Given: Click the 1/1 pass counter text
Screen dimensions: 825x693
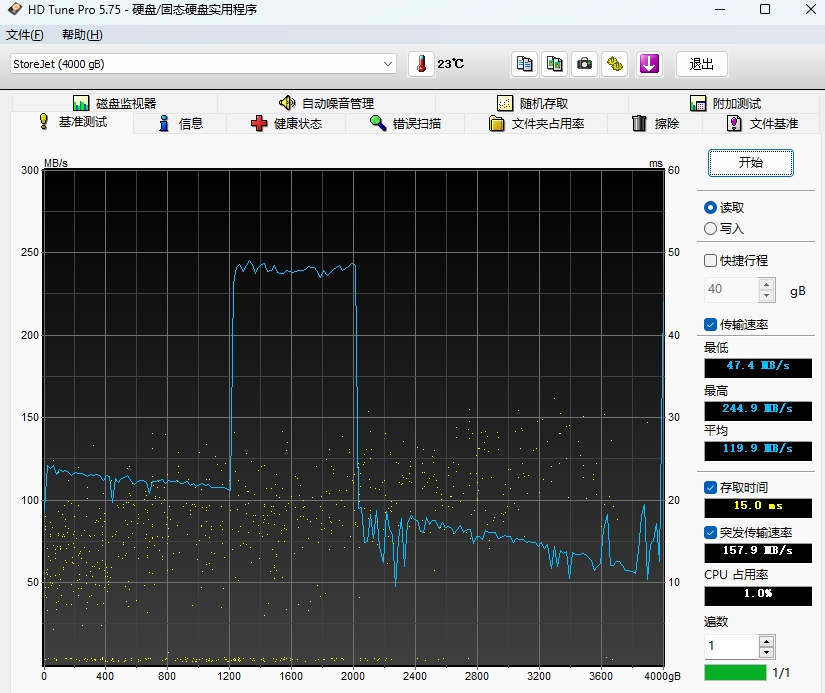Looking at the screenshot, I should pyautogui.click(x=781, y=672).
